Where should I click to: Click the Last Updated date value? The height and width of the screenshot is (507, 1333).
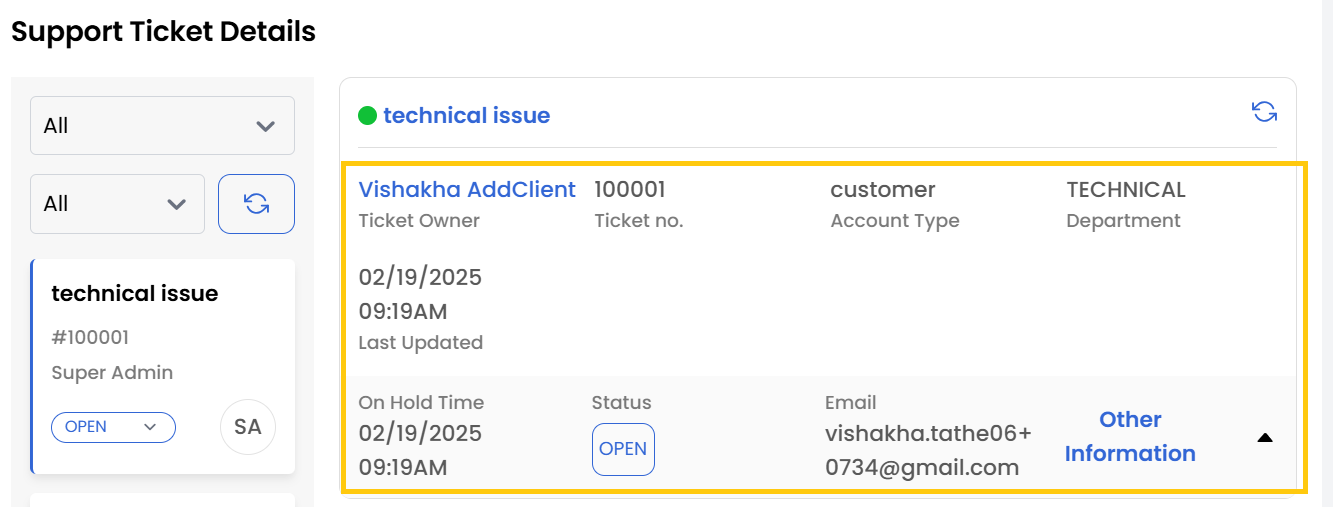[x=420, y=294]
